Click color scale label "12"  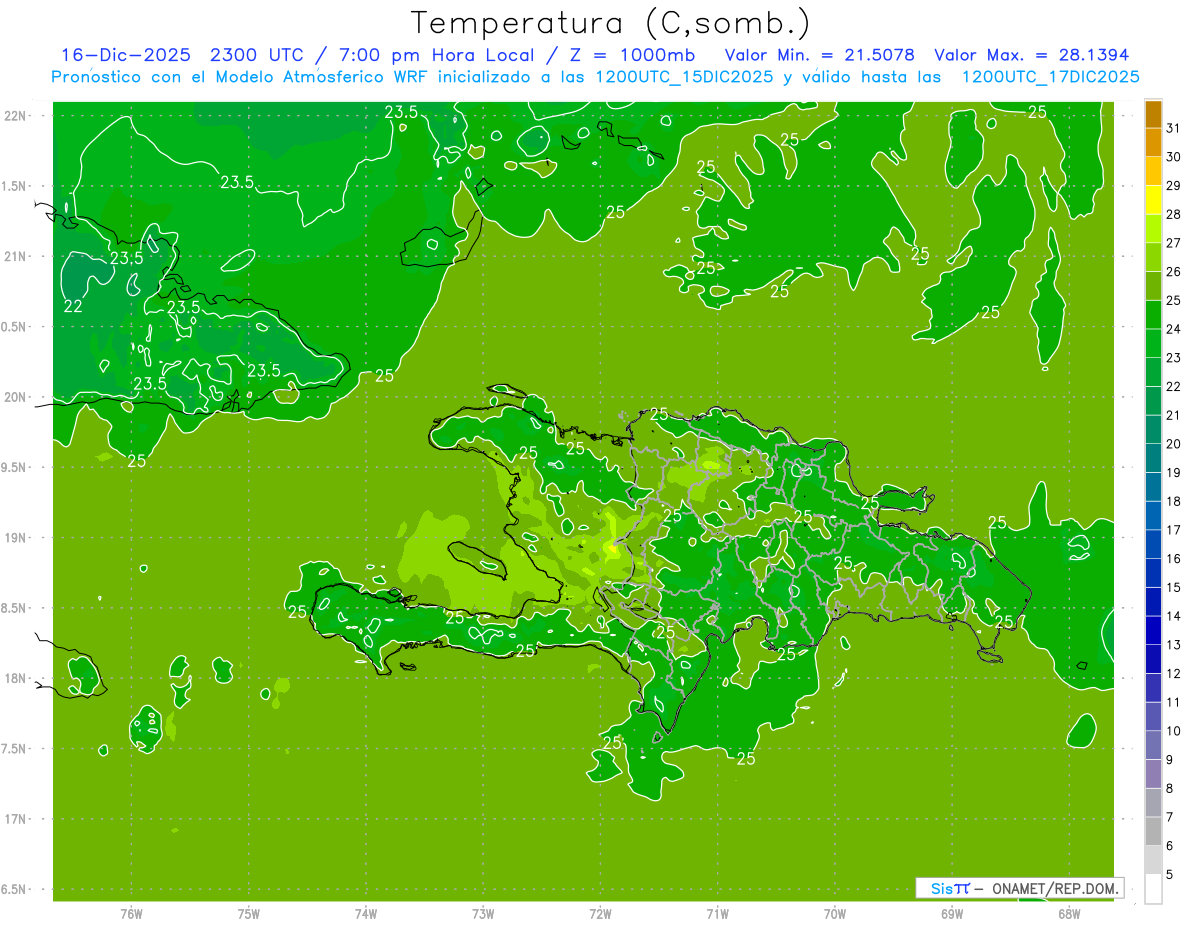point(1174,673)
